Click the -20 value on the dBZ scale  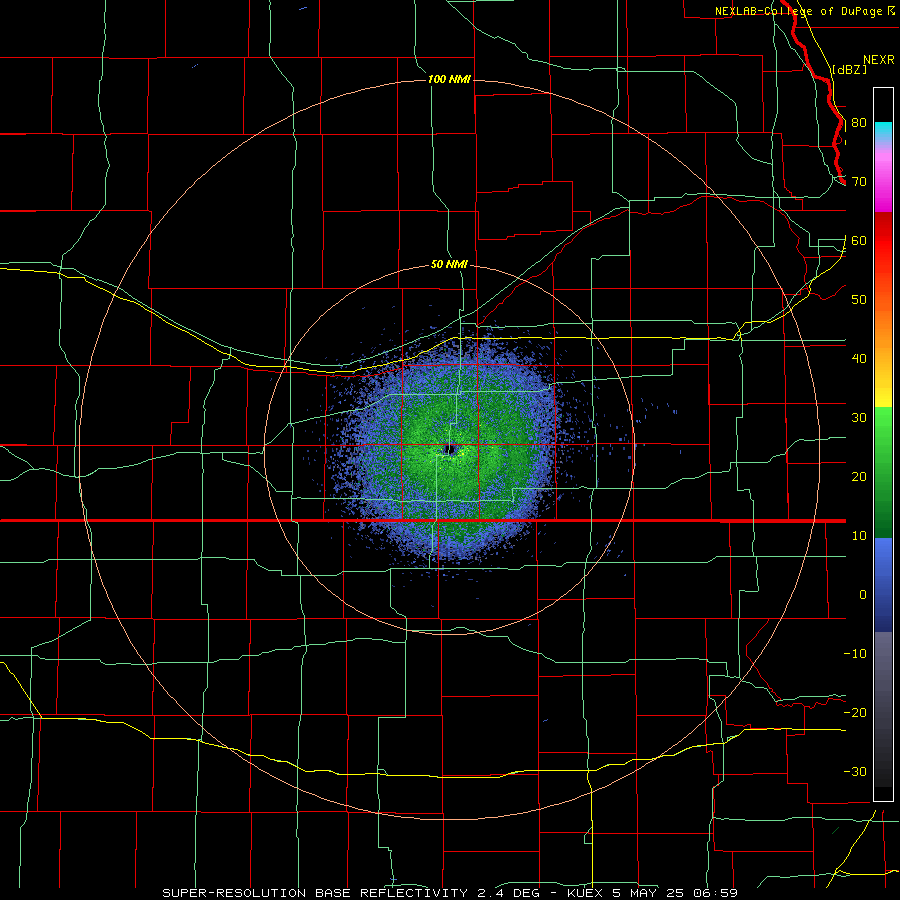[x=855, y=712]
